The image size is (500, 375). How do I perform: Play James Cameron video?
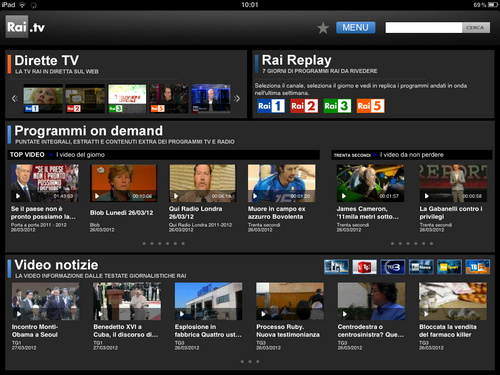point(370,183)
